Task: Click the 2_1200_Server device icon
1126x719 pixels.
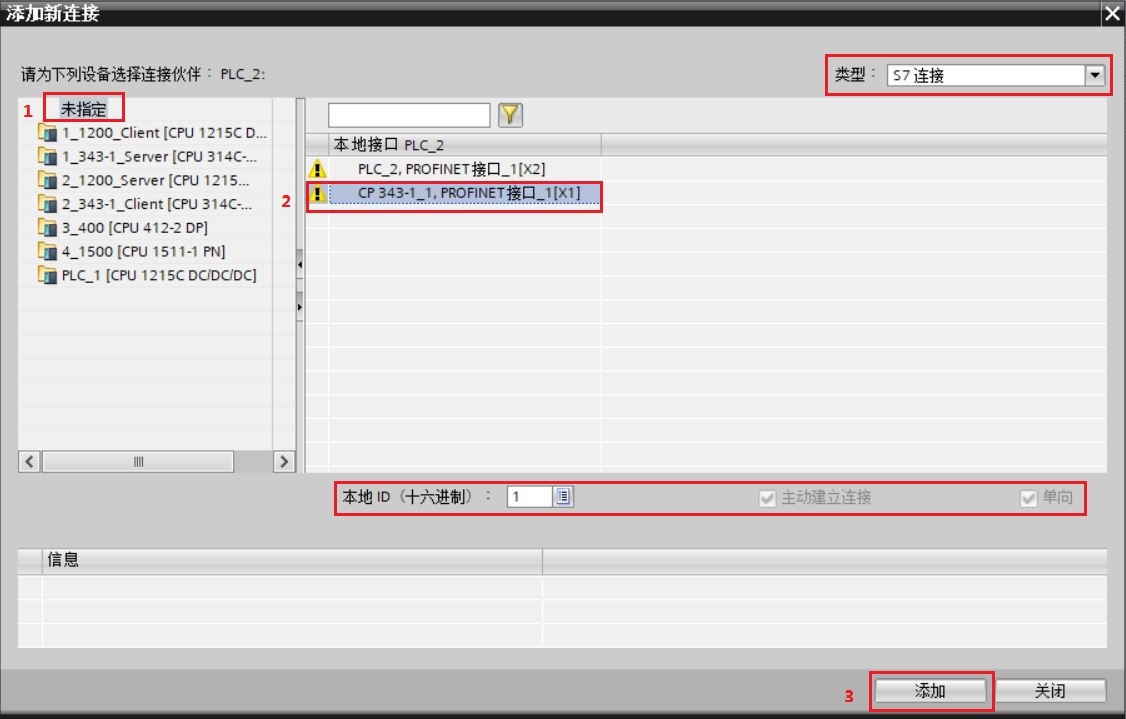Action: [47, 180]
